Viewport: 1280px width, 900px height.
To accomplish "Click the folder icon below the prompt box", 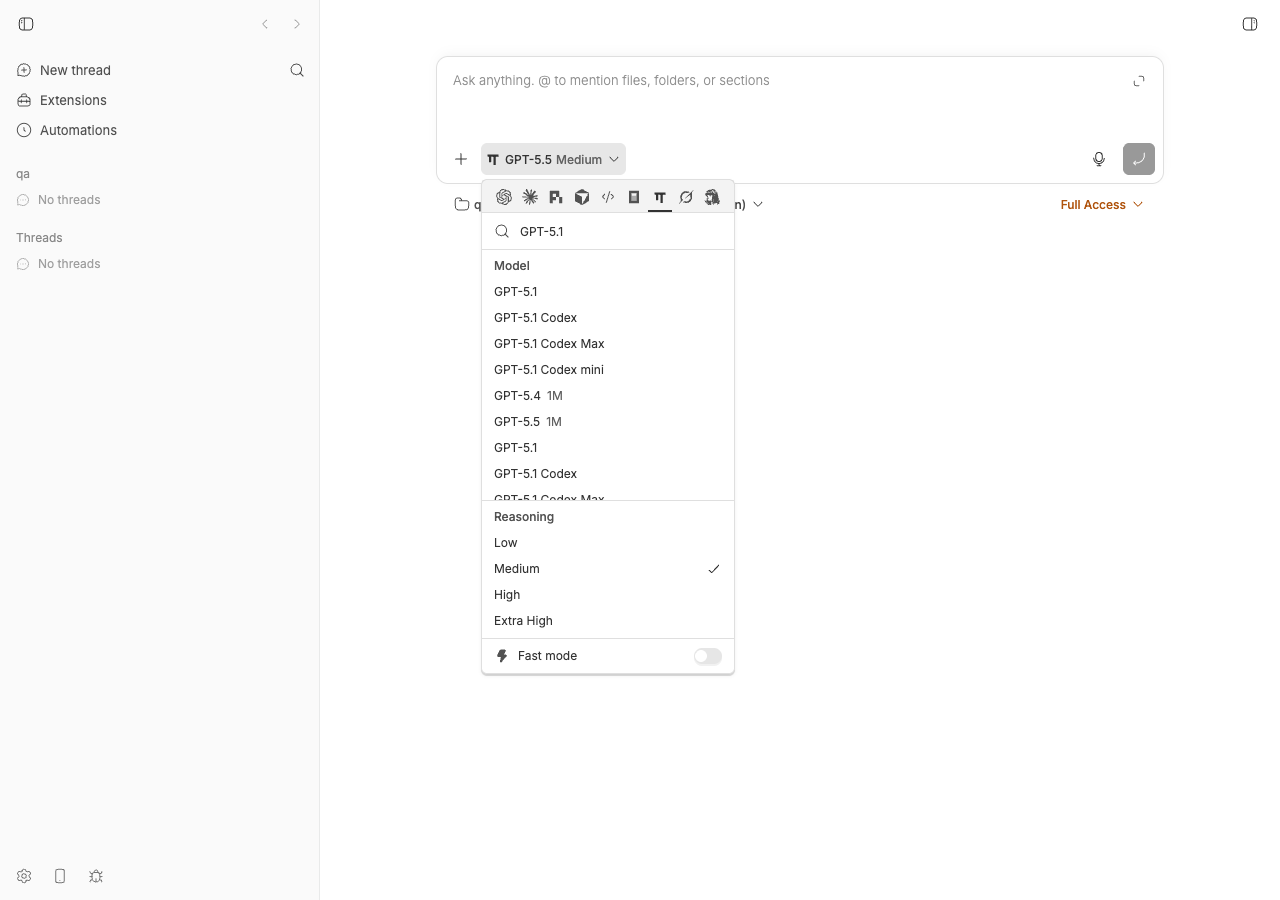I will (x=462, y=204).
